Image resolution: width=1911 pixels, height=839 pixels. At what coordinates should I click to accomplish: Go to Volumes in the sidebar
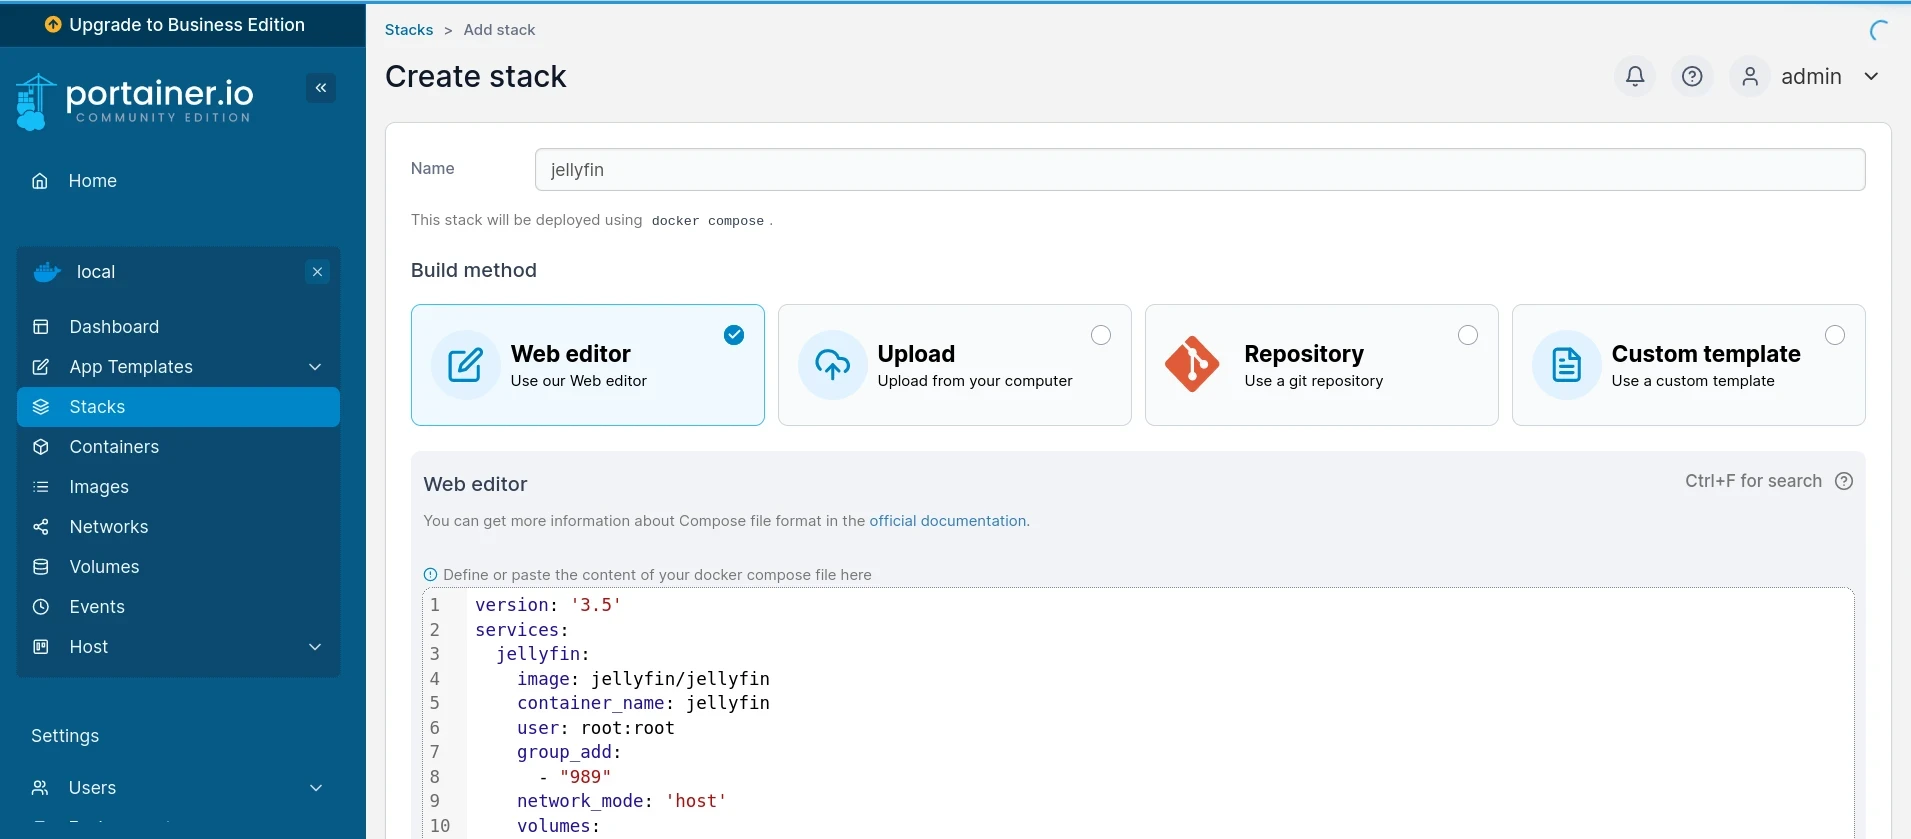pyautogui.click(x=104, y=567)
